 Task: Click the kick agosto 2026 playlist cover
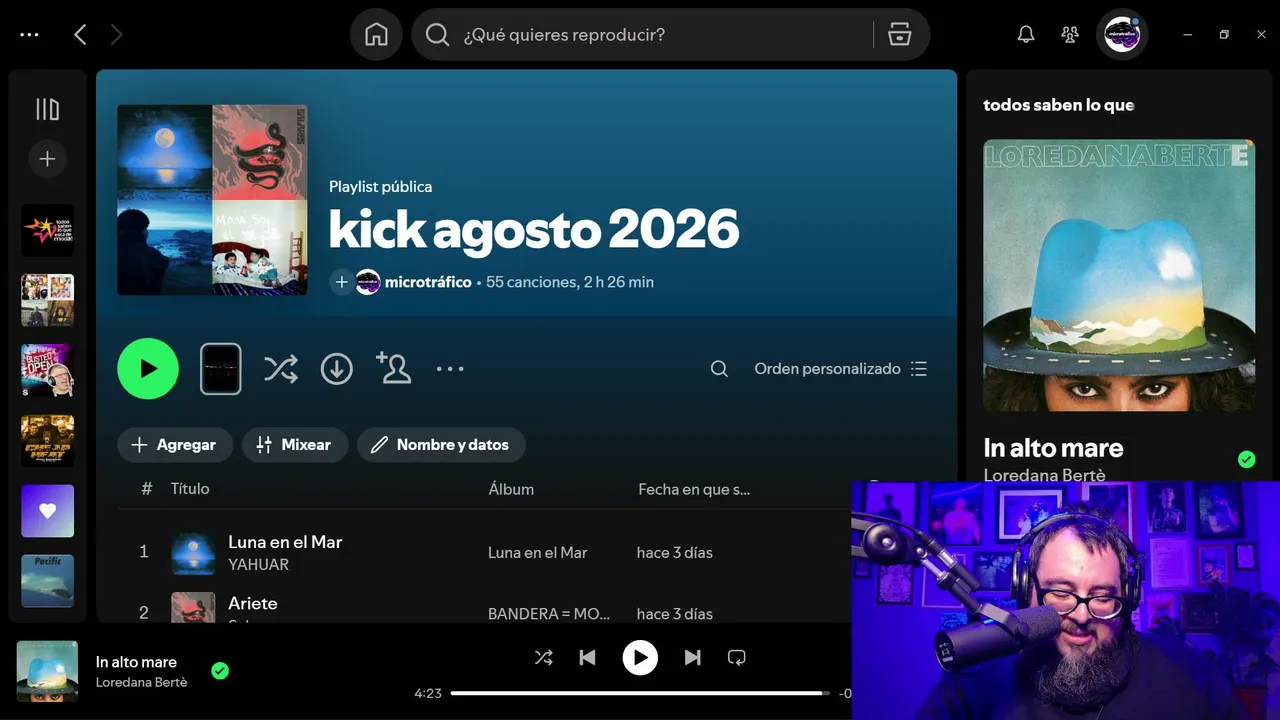click(x=212, y=200)
